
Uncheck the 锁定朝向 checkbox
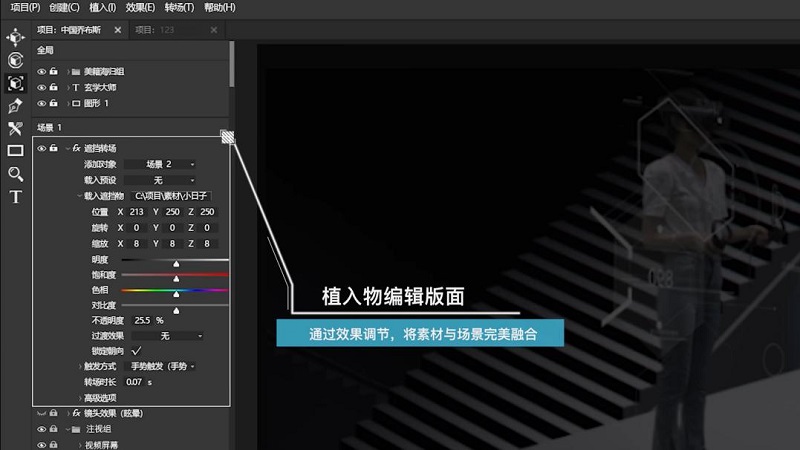(x=136, y=351)
